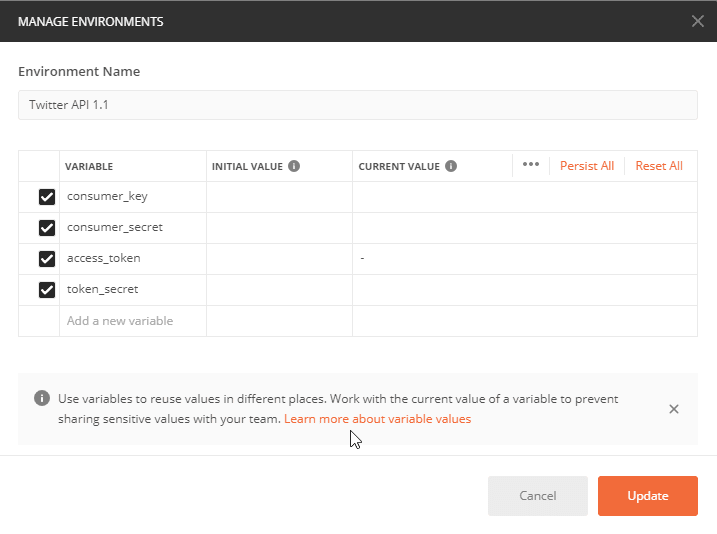This screenshot has height=534, width=717.
Task: Edit consumer_secret current value cell
Action: pyautogui.click(x=525, y=228)
